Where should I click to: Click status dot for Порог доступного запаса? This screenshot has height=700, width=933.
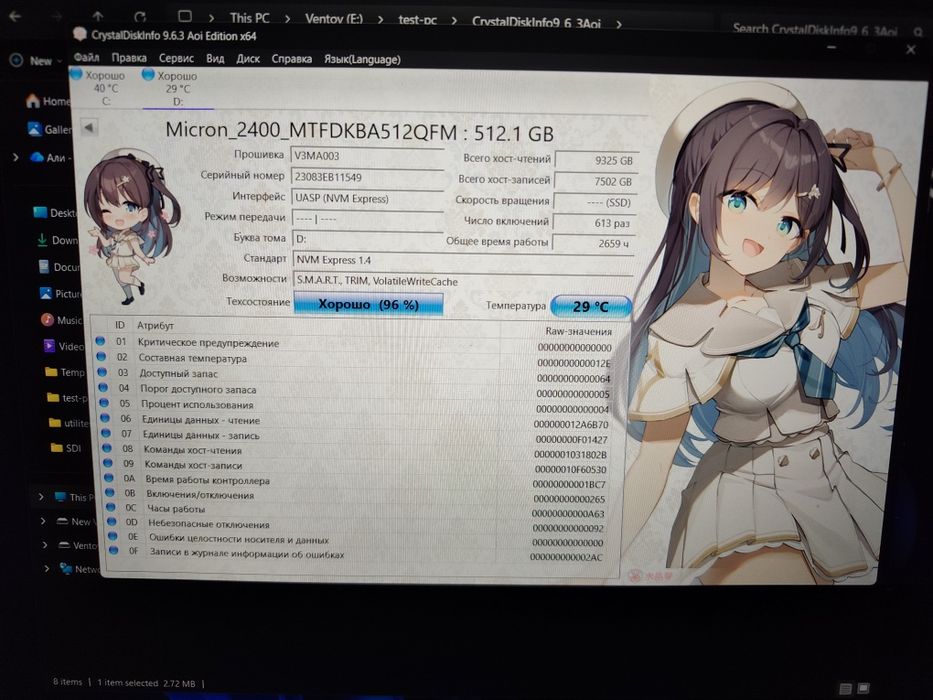pyautogui.click(x=103, y=388)
